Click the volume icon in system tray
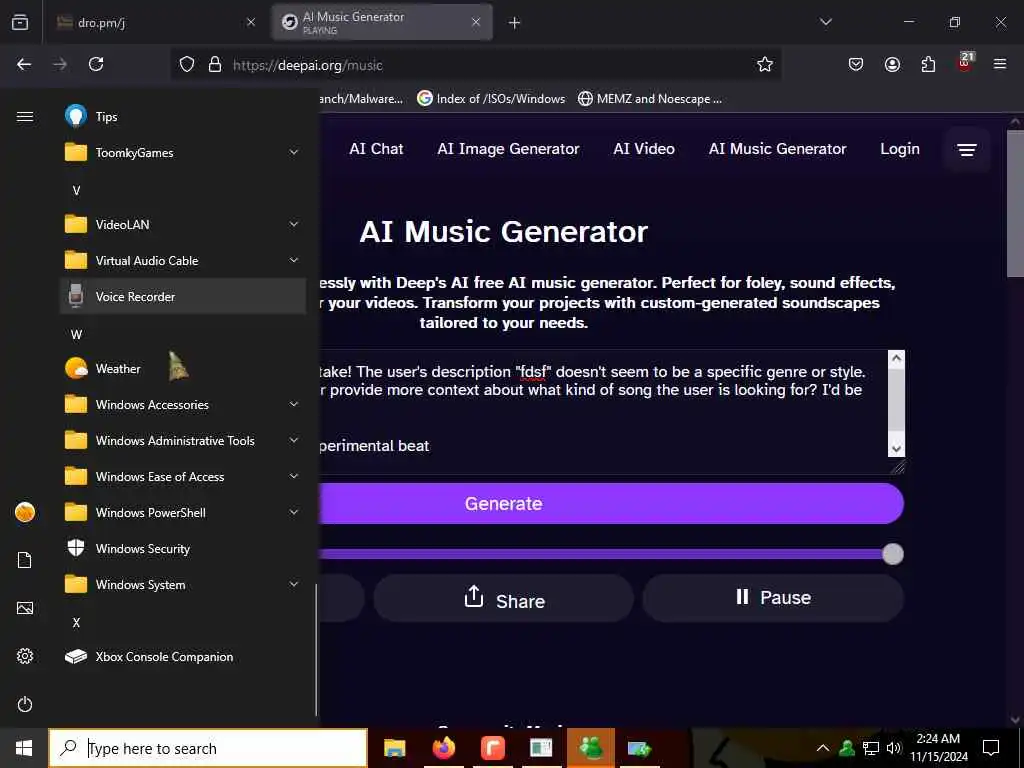1024x768 pixels. tap(894, 748)
